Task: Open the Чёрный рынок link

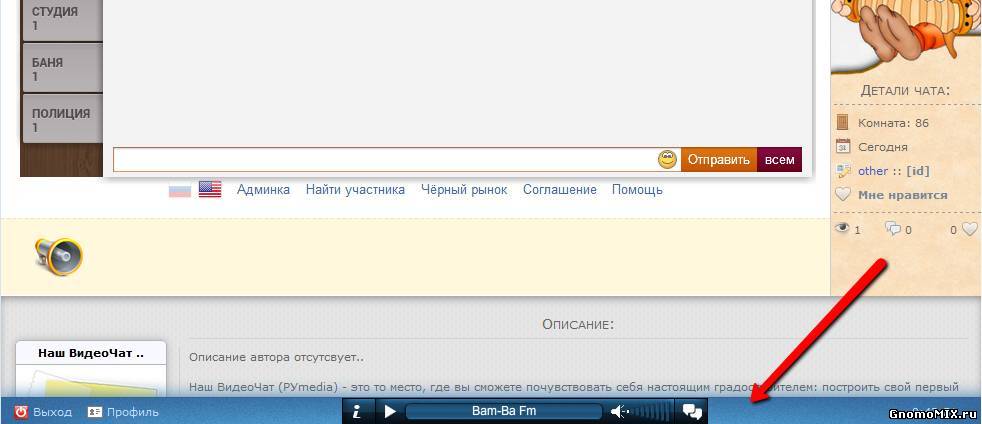Action: [x=464, y=189]
